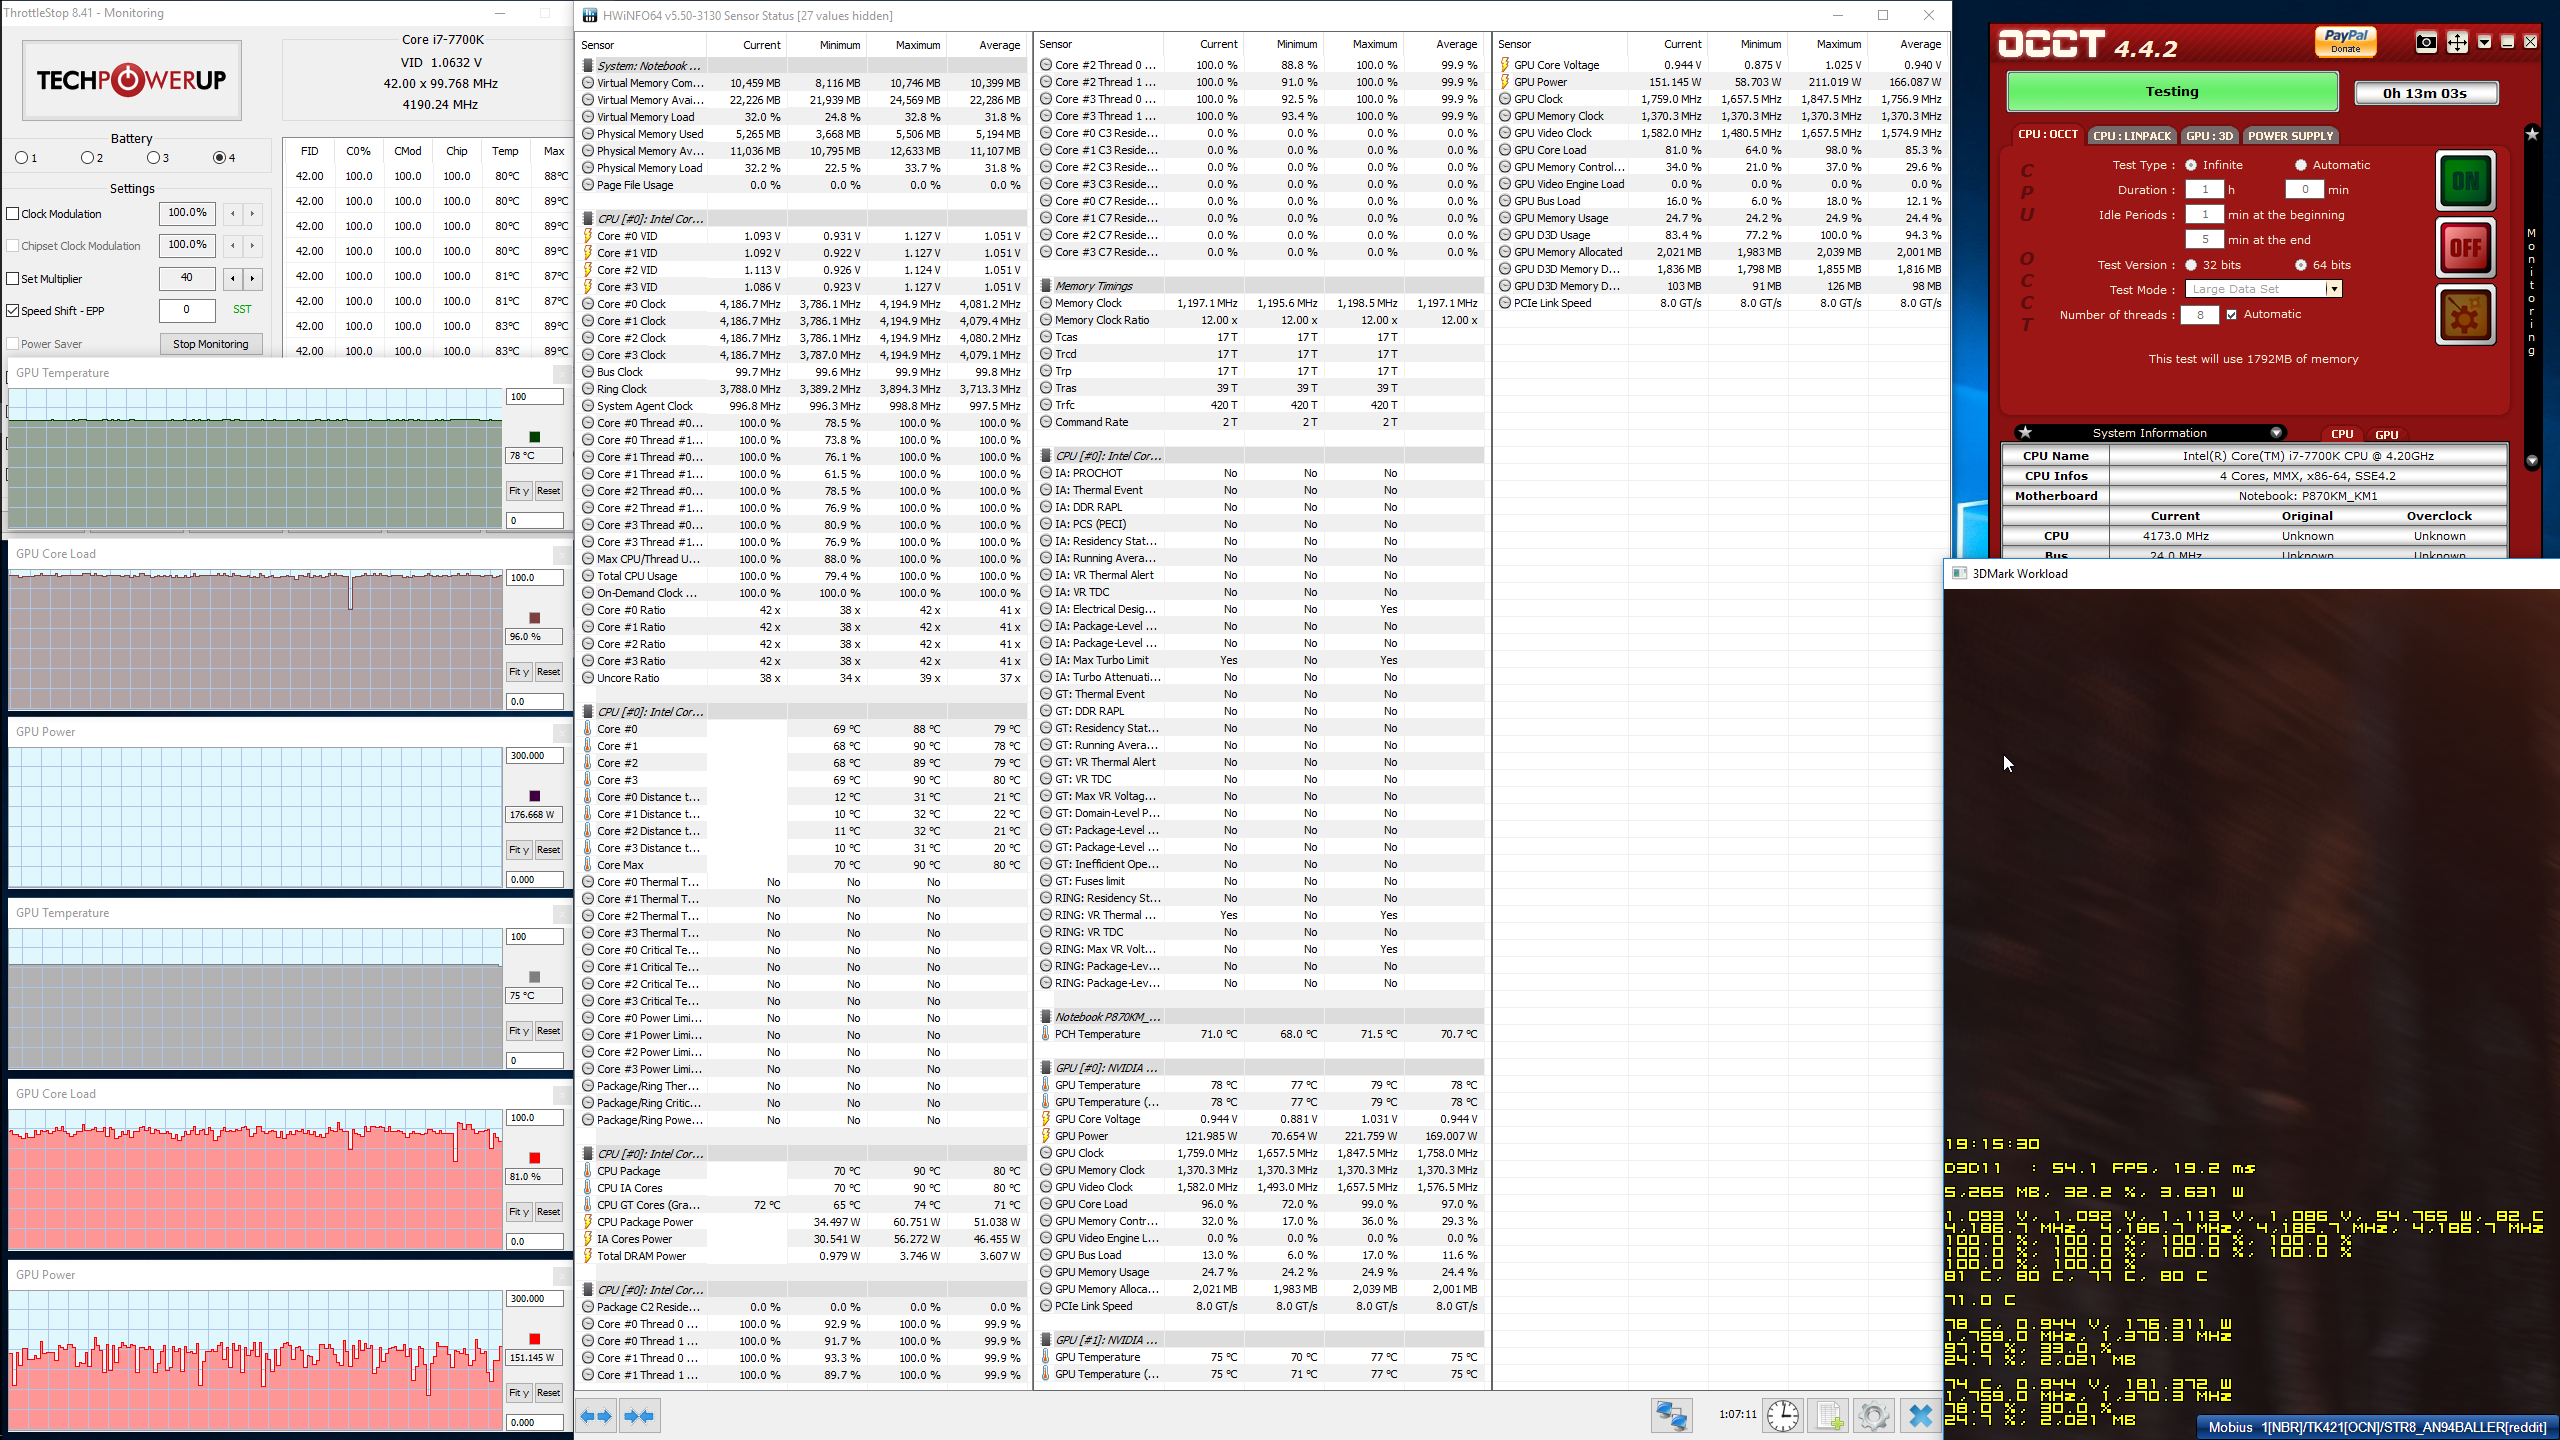The width and height of the screenshot is (2560, 1440).
Task: Close the top GPU Temperature graph panel
Action: click(x=562, y=374)
